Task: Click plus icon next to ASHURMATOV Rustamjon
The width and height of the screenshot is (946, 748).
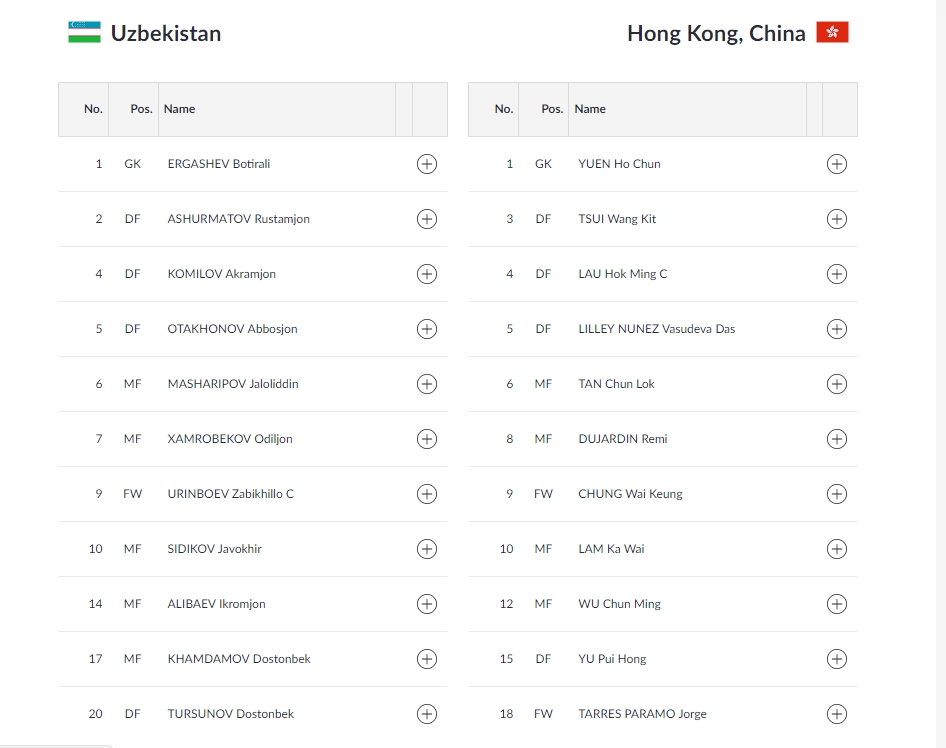Action: (427, 219)
